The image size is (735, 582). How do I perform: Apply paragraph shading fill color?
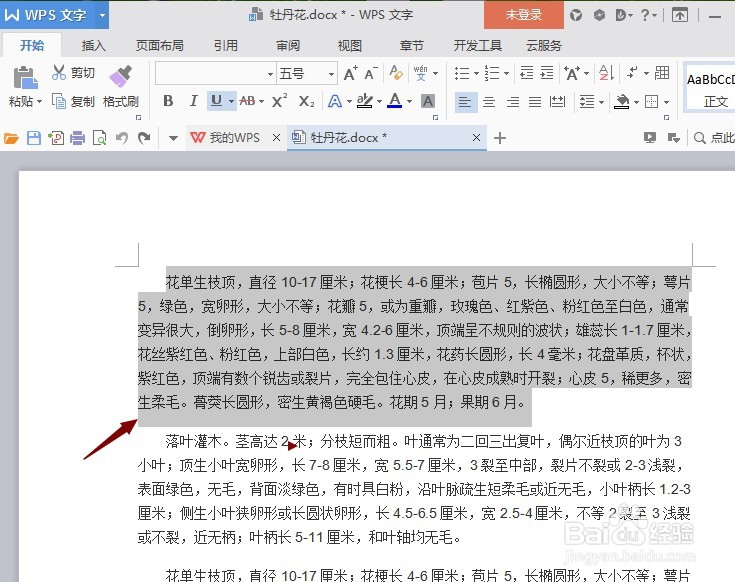[622, 102]
